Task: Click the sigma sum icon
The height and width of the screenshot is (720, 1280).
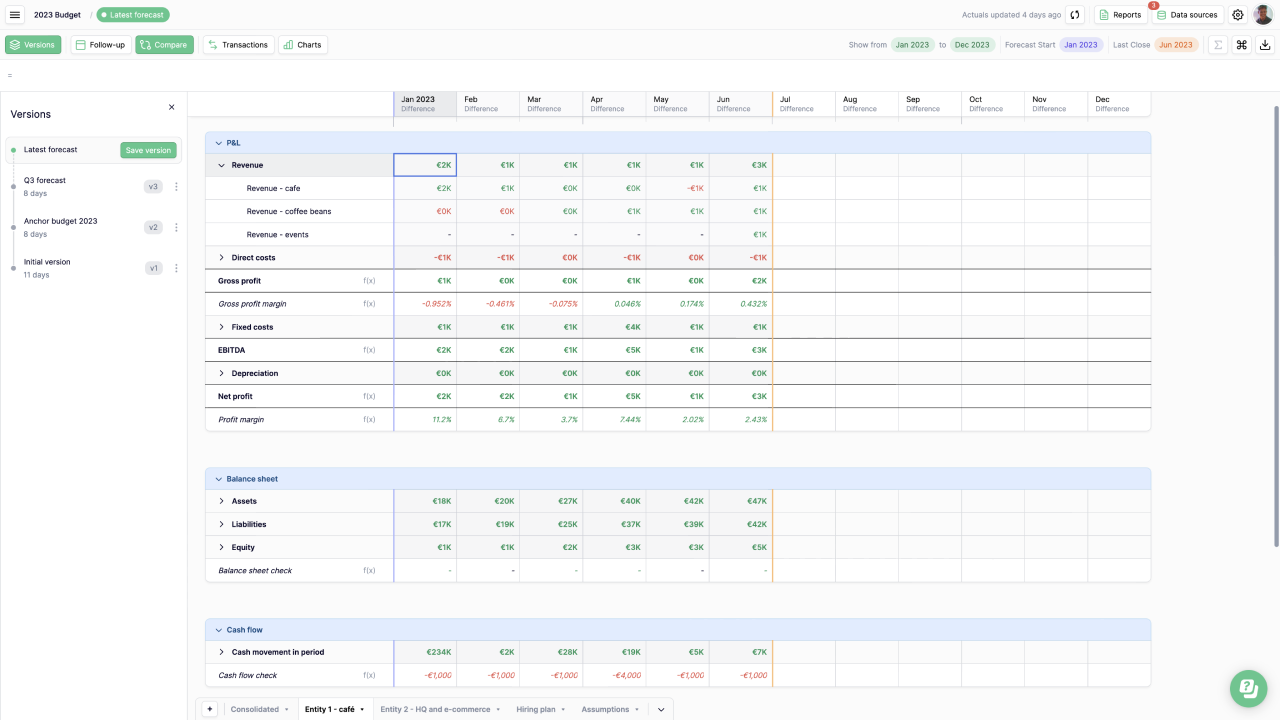Action: pos(1217,45)
